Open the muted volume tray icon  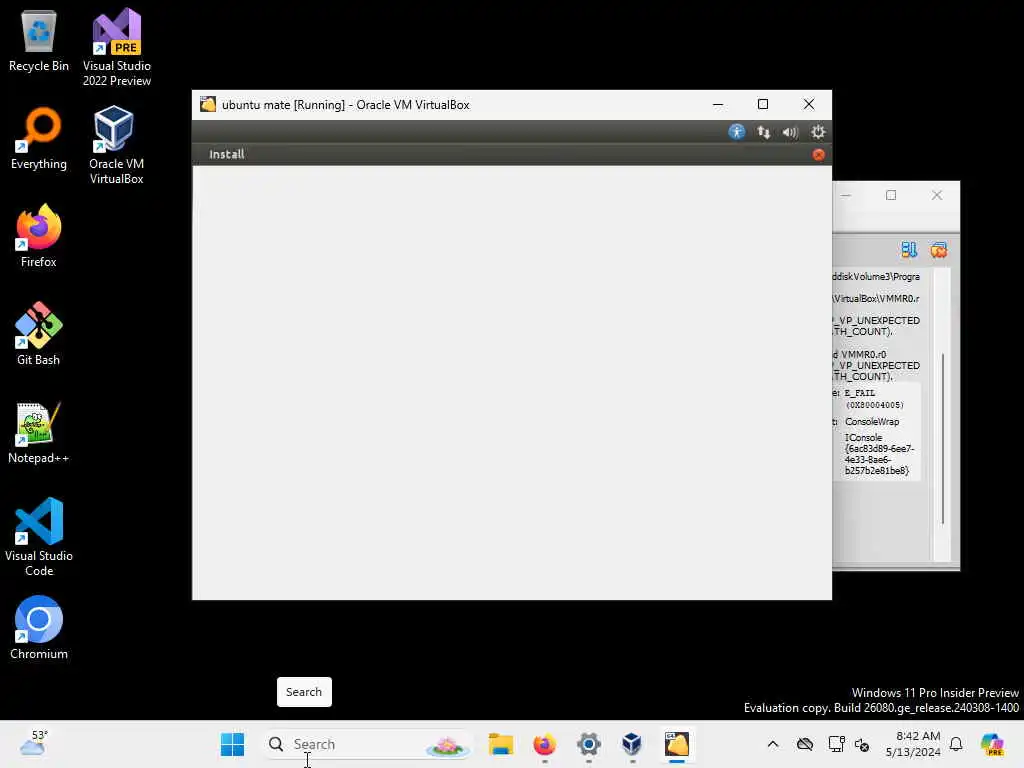coord(862,744)
